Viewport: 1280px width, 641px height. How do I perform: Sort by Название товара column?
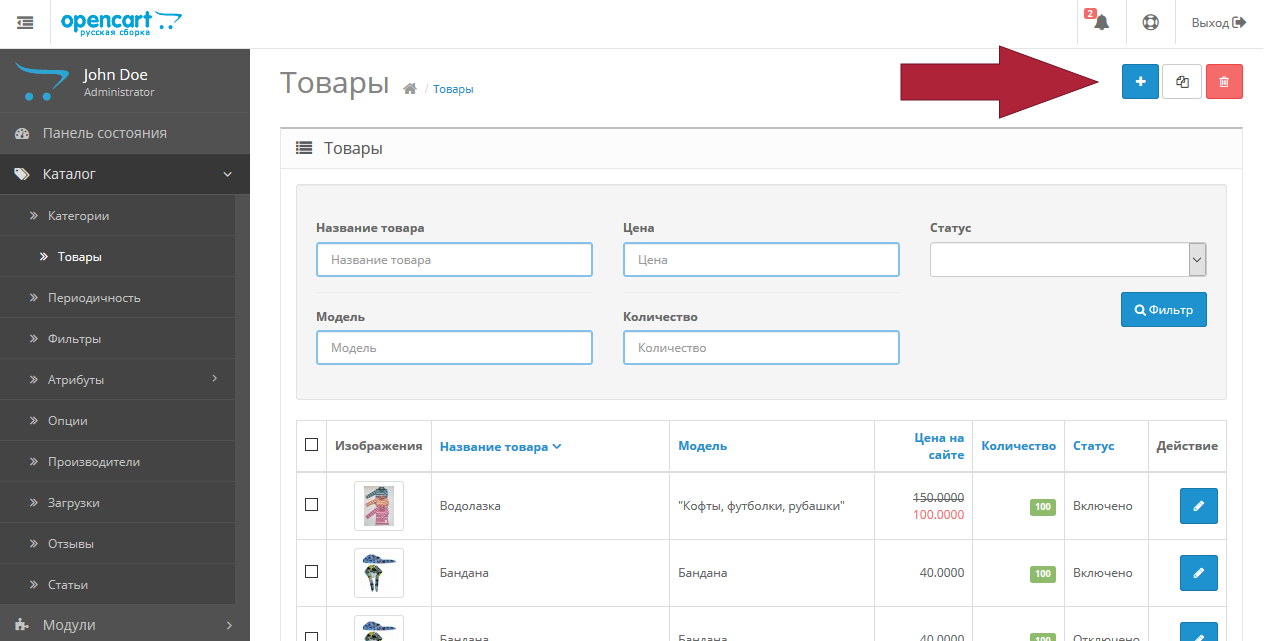500,447
